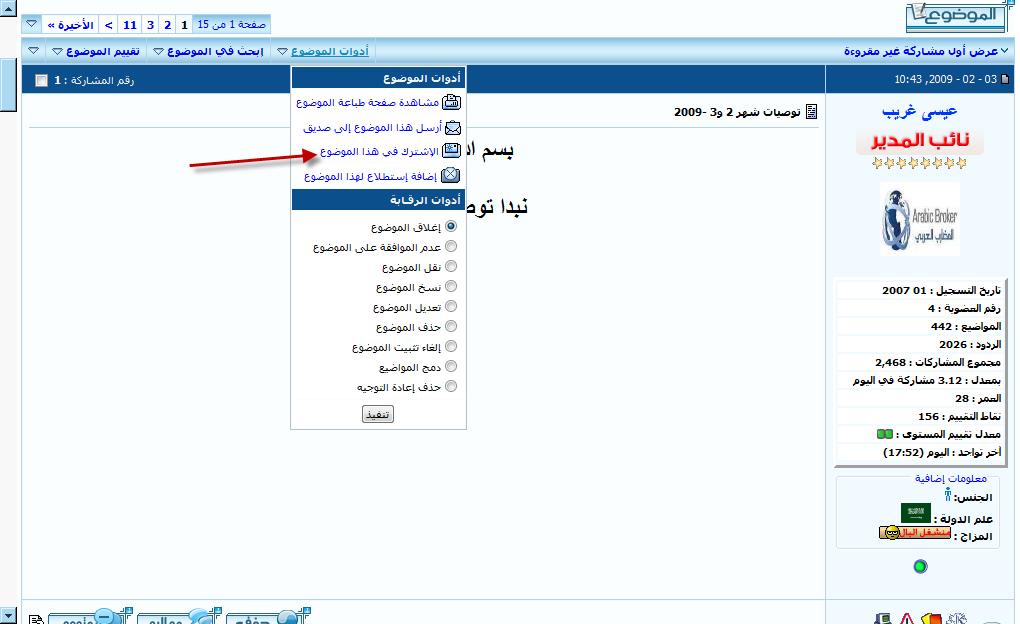Select the دمج المواضيع radio option
This screenshot has width=1020, height=624.
coord(451,367)
